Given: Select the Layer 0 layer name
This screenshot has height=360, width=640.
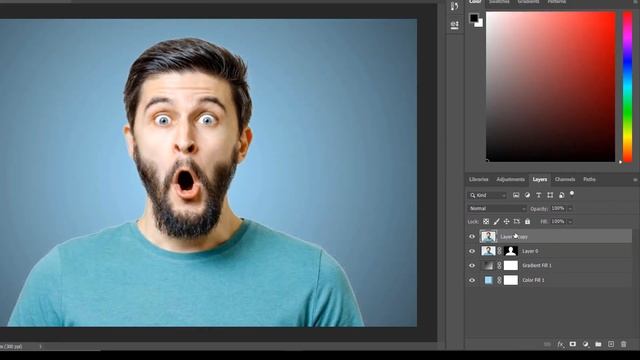Looking at the screenshot, I should coord(530,251).
